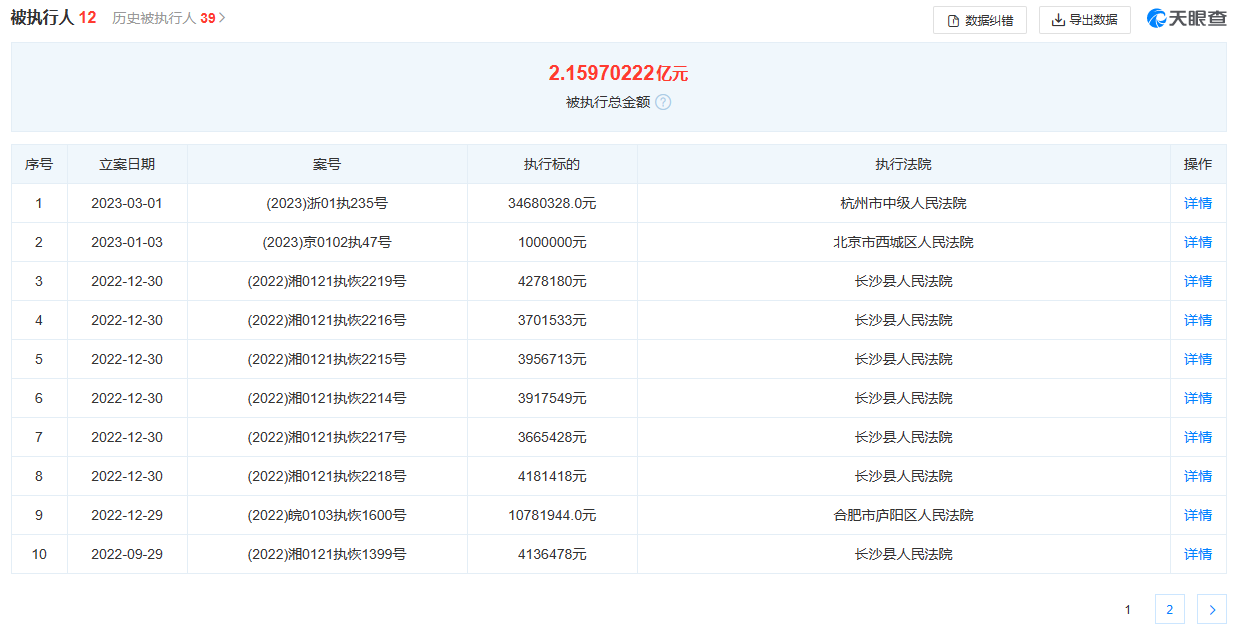Open 详情 for case (2023)浙01执235号

(1198, 203)
